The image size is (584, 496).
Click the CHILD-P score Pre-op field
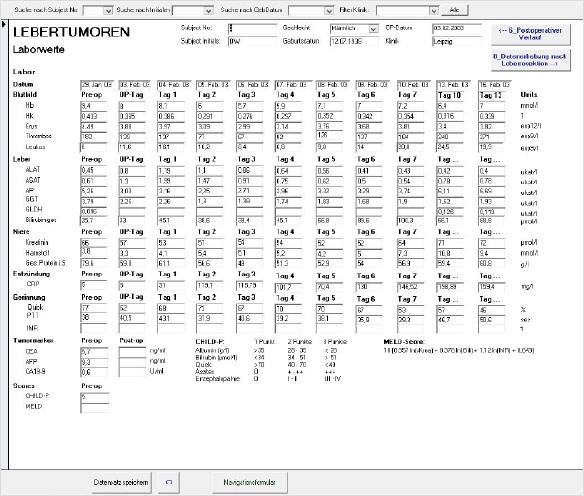pos(95,397)
